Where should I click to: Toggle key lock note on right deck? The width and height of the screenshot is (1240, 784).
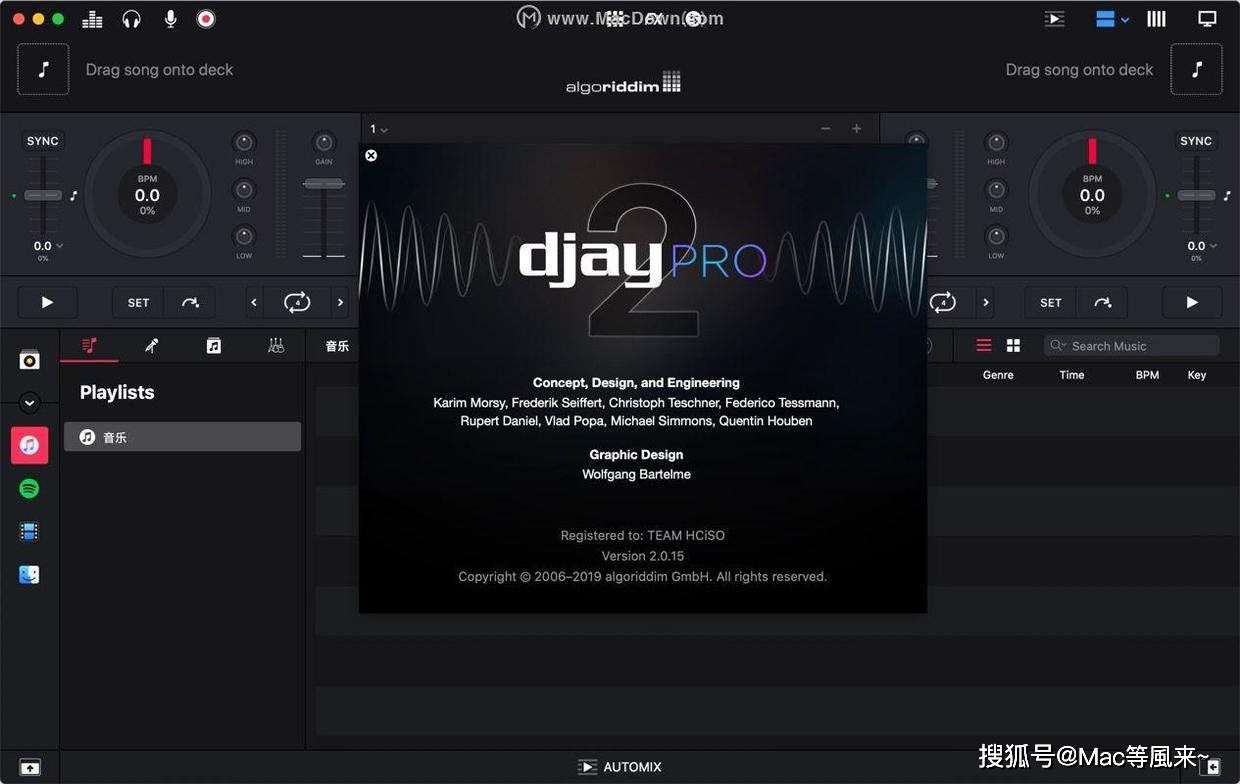click(x=1227, y=195)
